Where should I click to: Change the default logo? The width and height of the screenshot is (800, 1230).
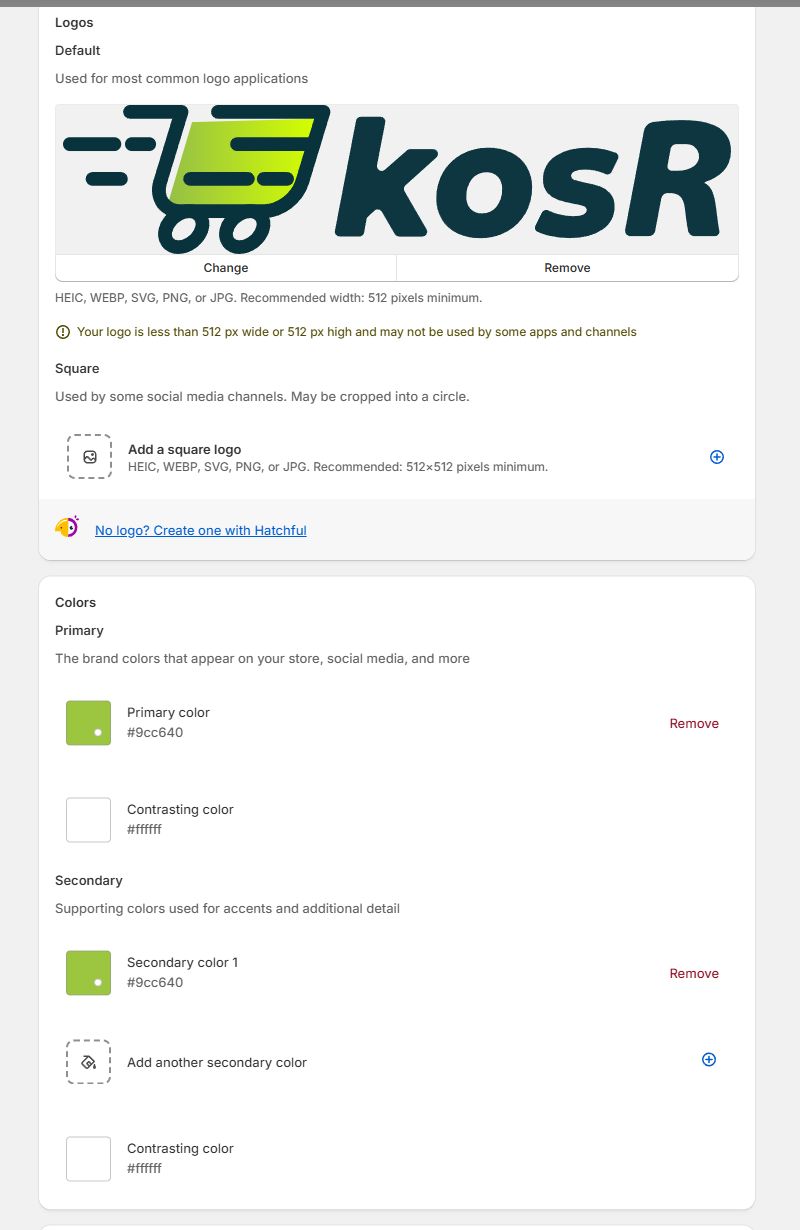coord(226,268)
